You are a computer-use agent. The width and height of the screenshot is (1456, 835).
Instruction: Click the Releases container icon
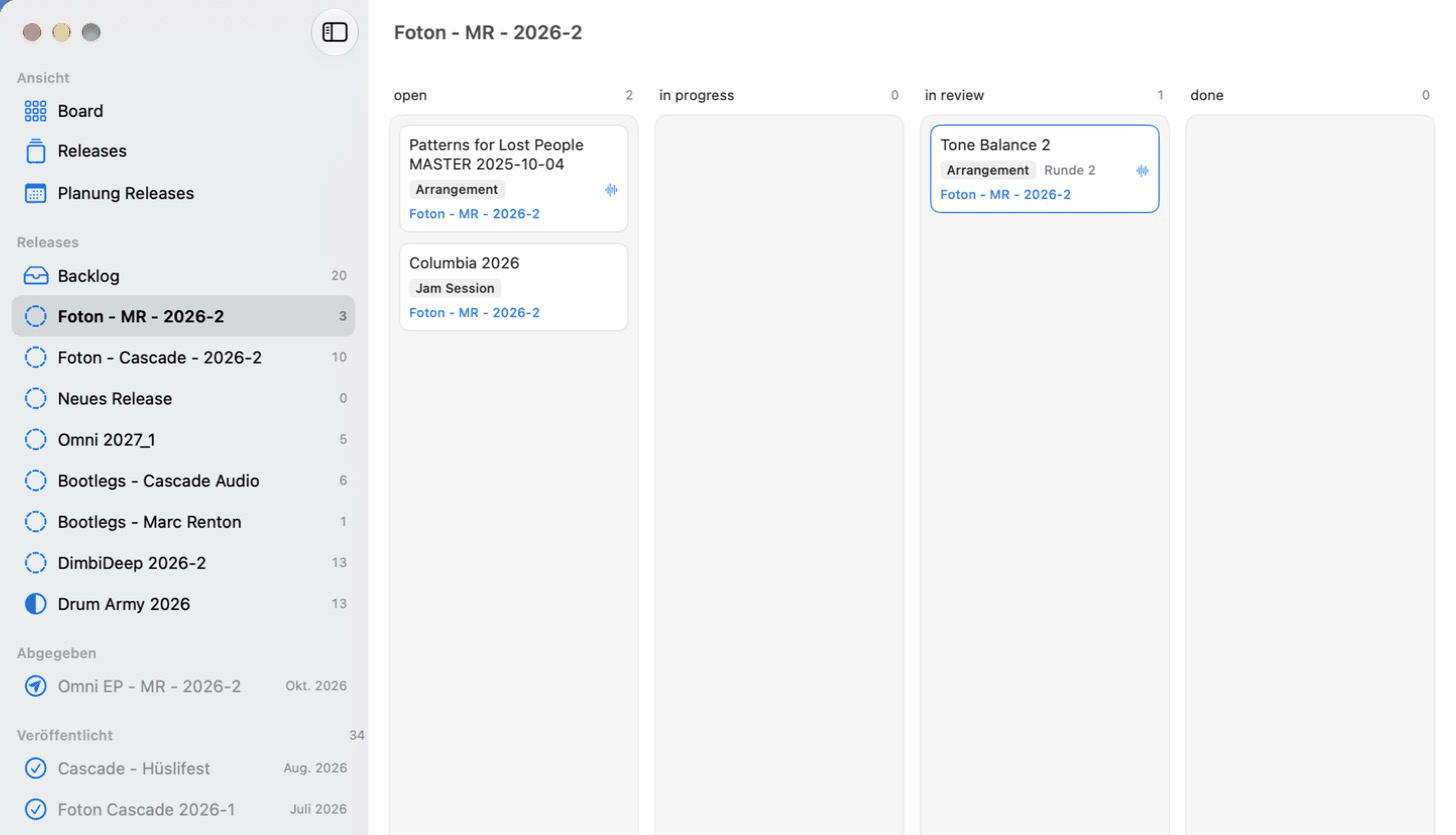(x=35, y=151)
